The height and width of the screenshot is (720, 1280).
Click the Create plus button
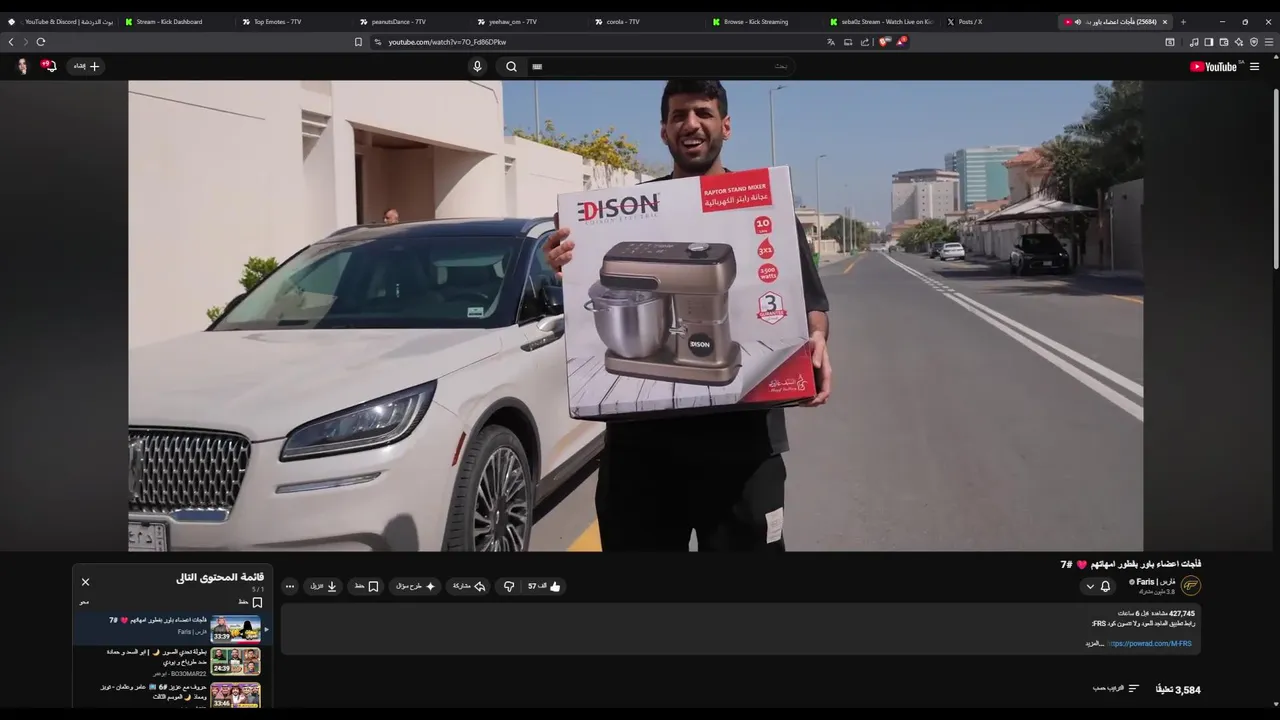(x=87, y=66)
